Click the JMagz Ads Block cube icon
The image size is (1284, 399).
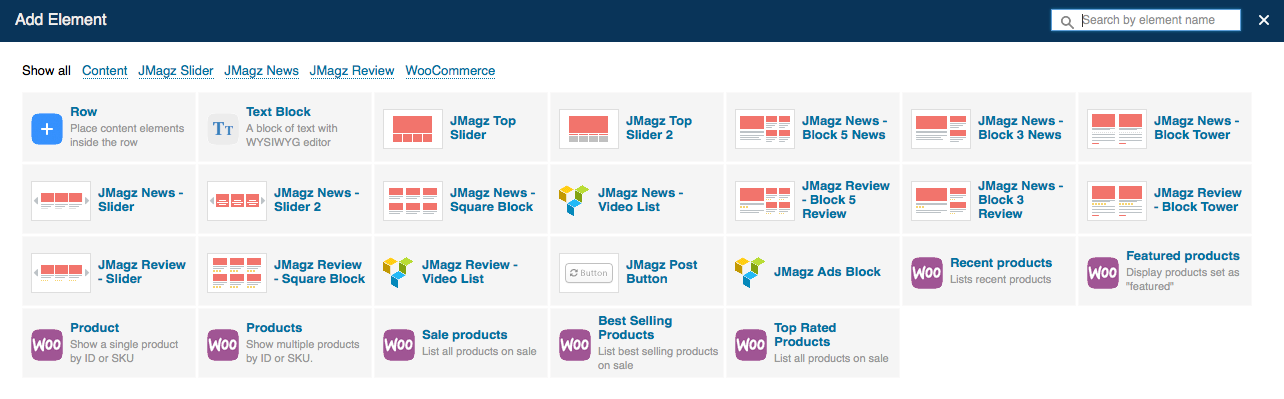[x=751, y=273]
